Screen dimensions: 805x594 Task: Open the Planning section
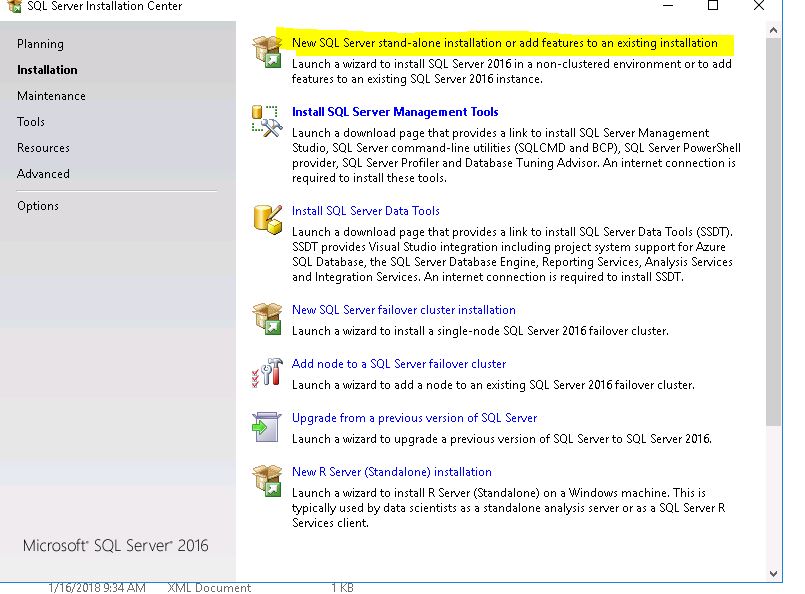pyautogui.click(x=40, y=44)
